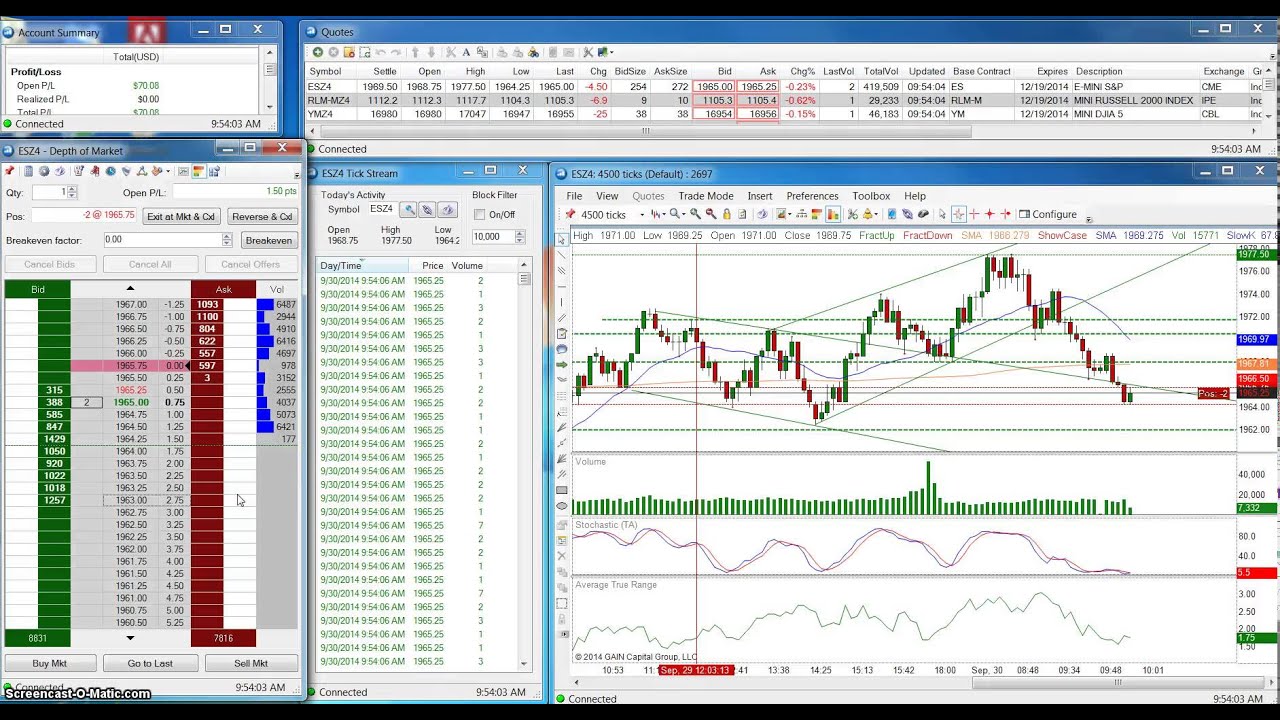Viewport: 1280px width, 720px height.
Task: Click the shield icon in Depth of Market toolbar
Action: 126,171
